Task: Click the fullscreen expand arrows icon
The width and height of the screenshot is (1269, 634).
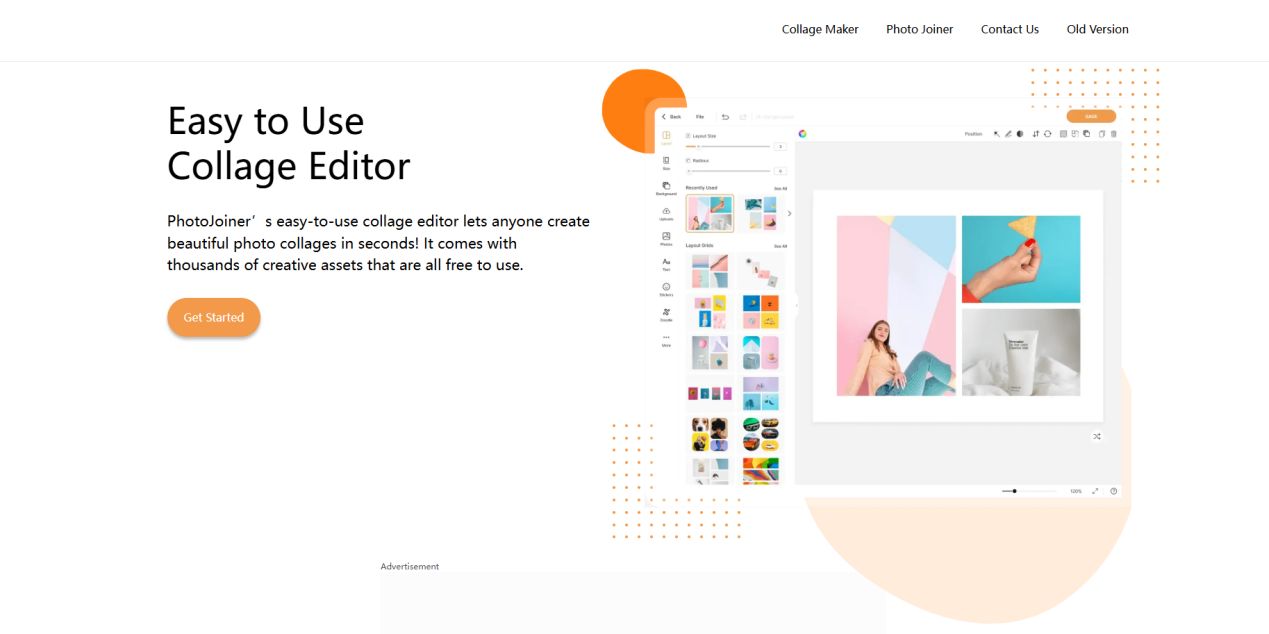Action: 1095,491
